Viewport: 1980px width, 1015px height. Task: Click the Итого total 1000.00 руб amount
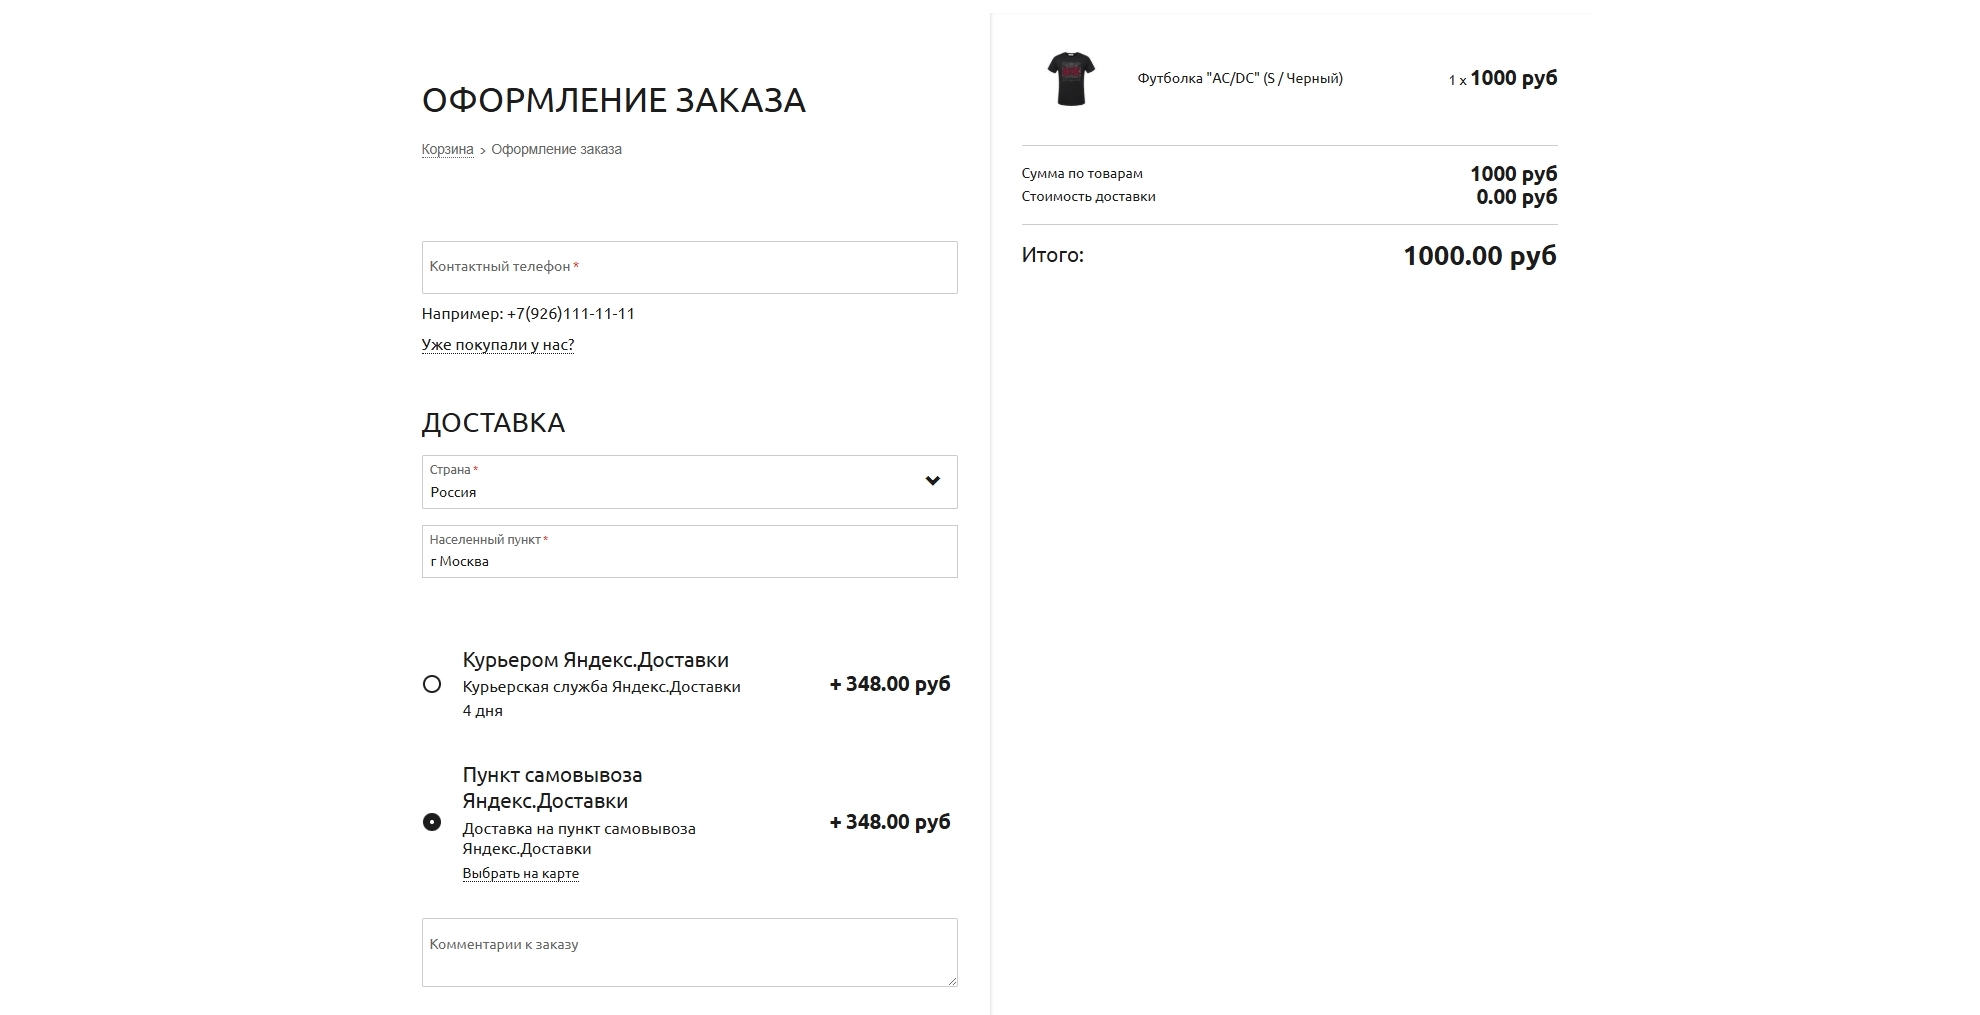[x=1480, y=256]
